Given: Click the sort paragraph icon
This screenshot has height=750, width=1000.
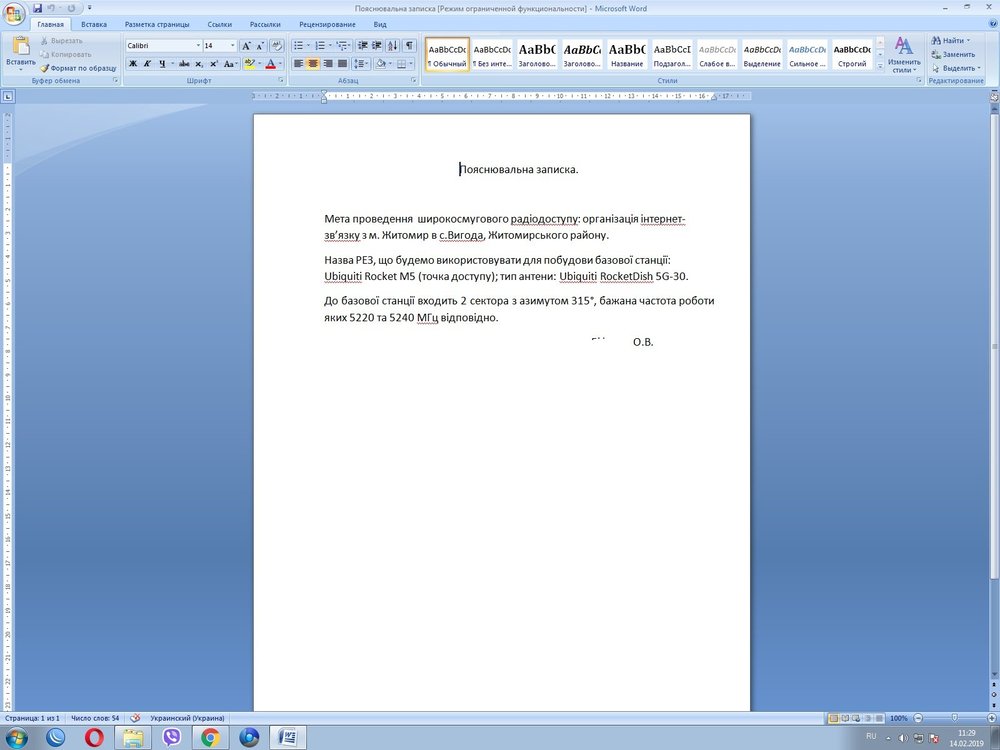Looking at the screenshot, I should (x=393, y=46).
